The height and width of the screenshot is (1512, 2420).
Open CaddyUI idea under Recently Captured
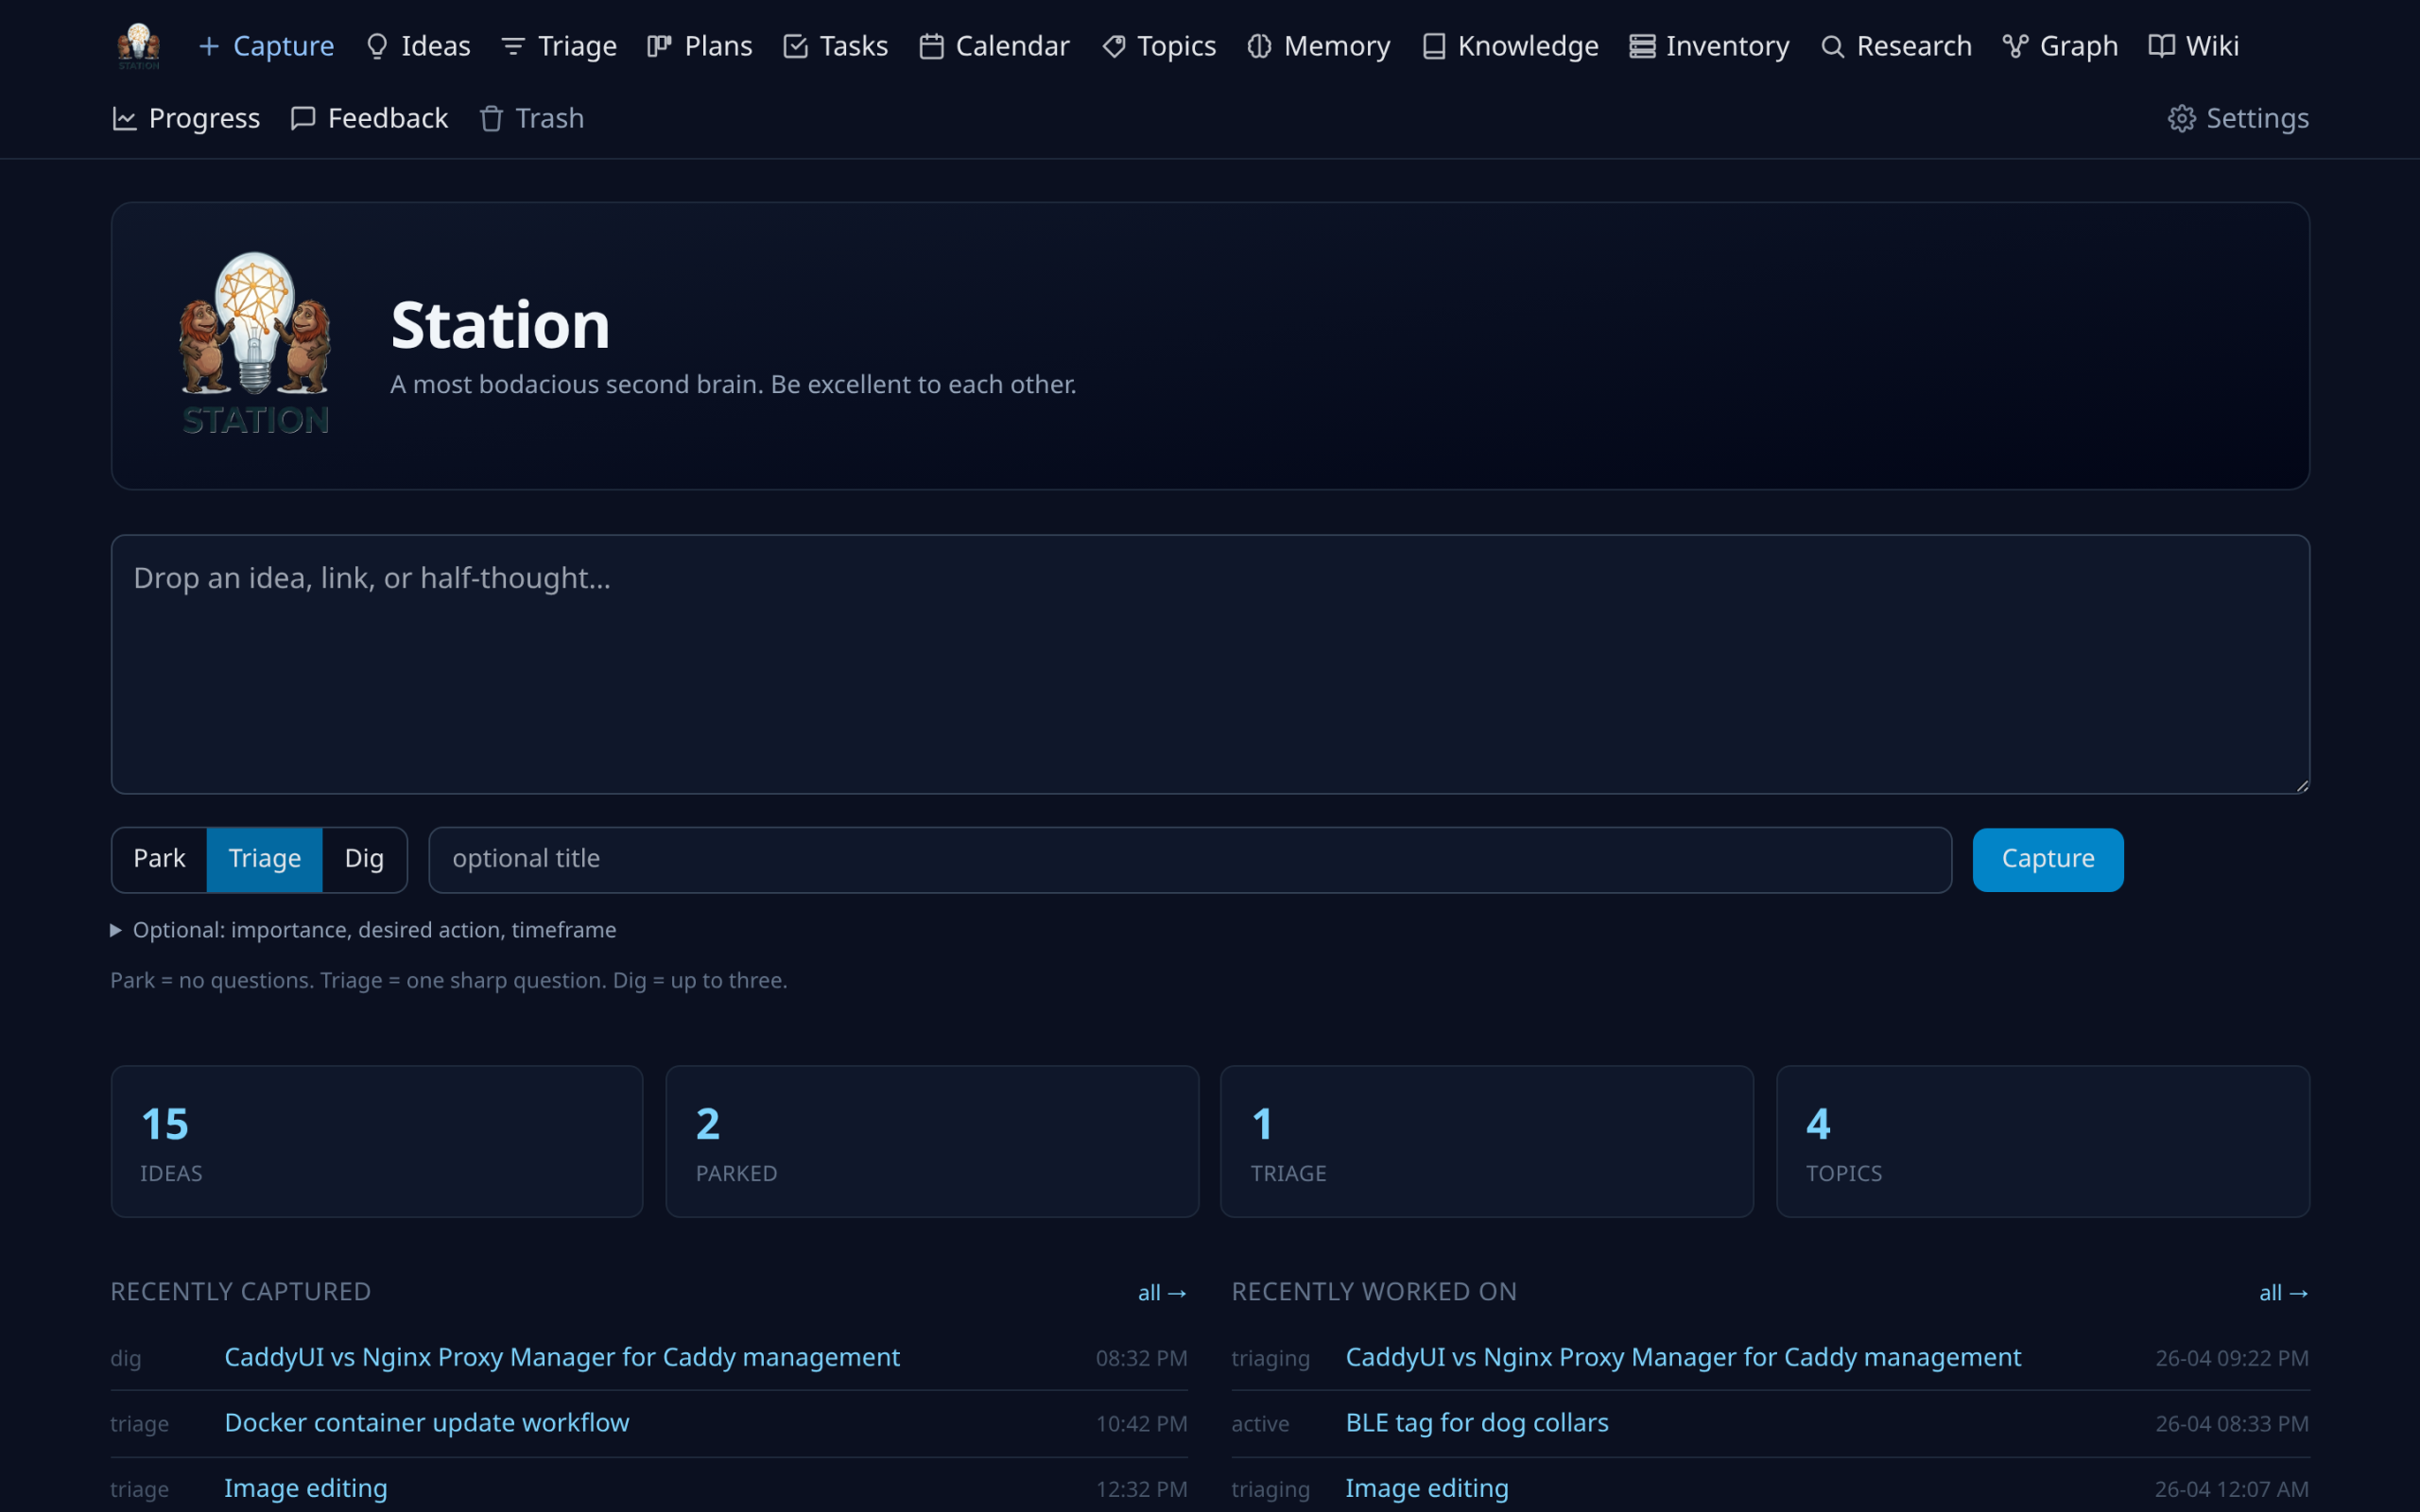pyautogui.click(x=562, y=1357)
